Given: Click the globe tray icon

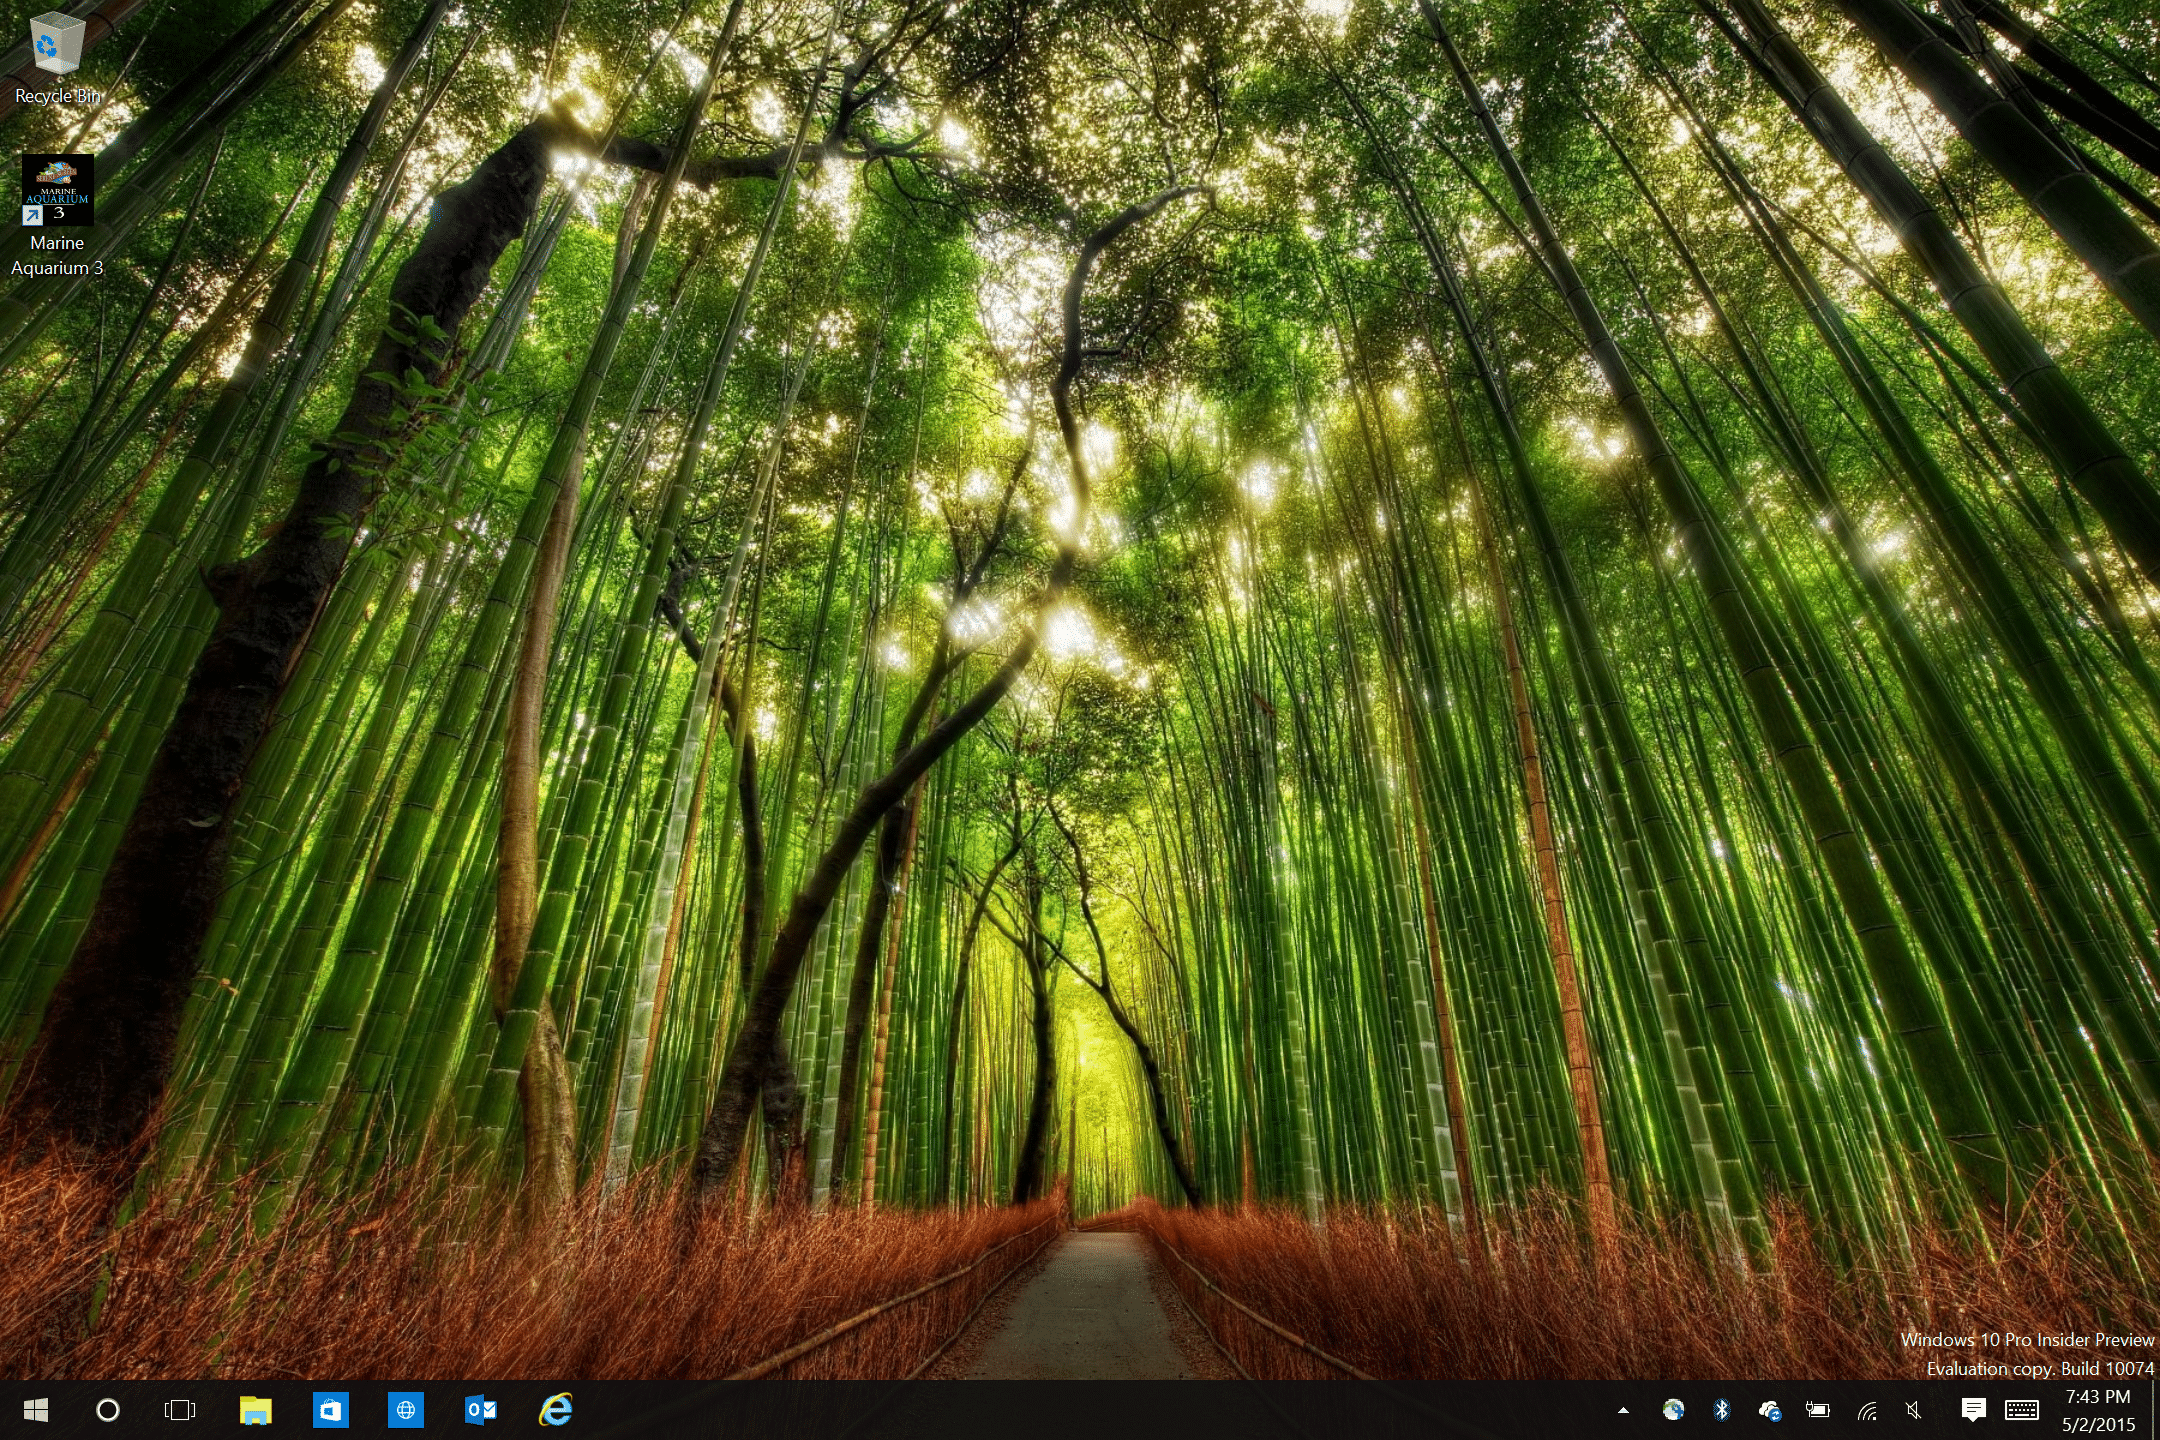Looking at the screenshot, I should click(x=1673, y=1410).
